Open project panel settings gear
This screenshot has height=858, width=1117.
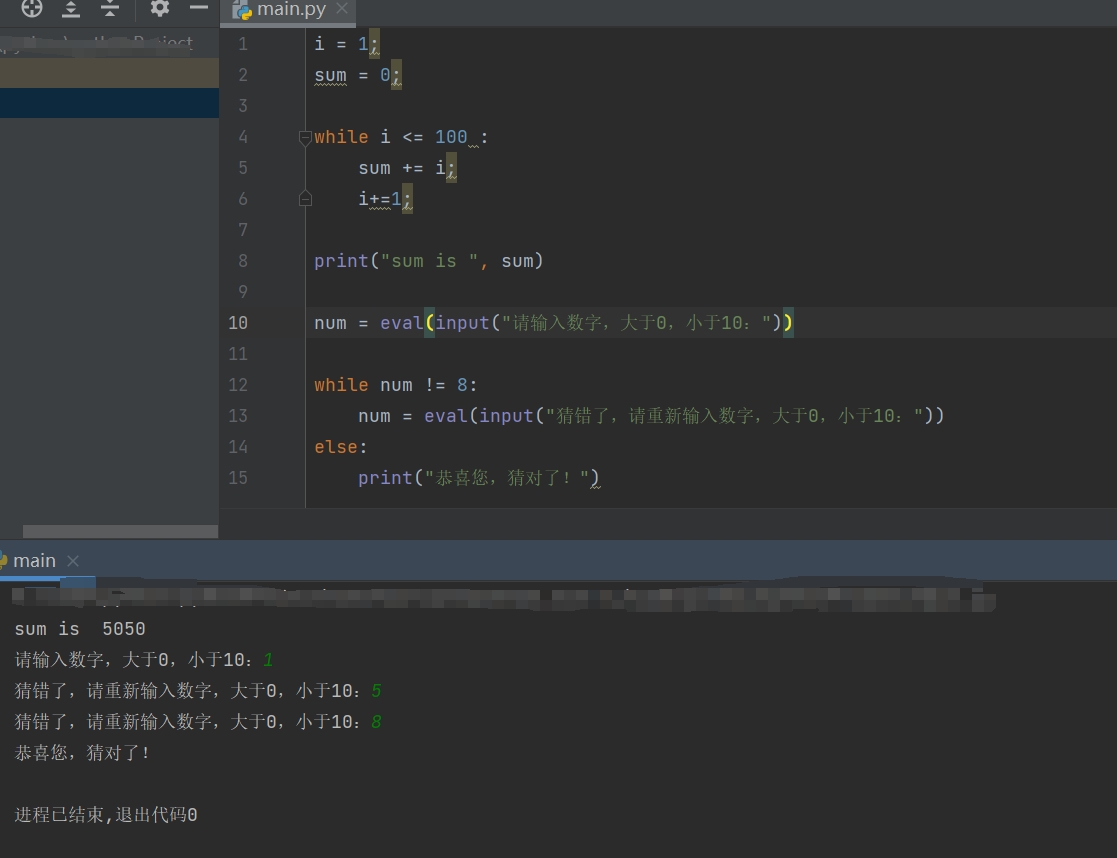pyautogui.click(x=159, y=9)
